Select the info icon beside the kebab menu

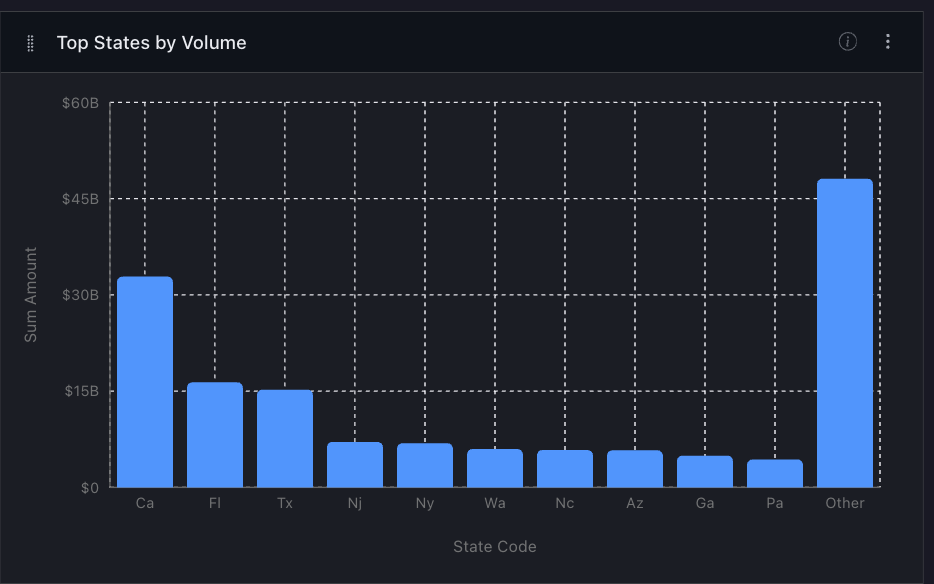pyautogui.click(x=847, y=42)
